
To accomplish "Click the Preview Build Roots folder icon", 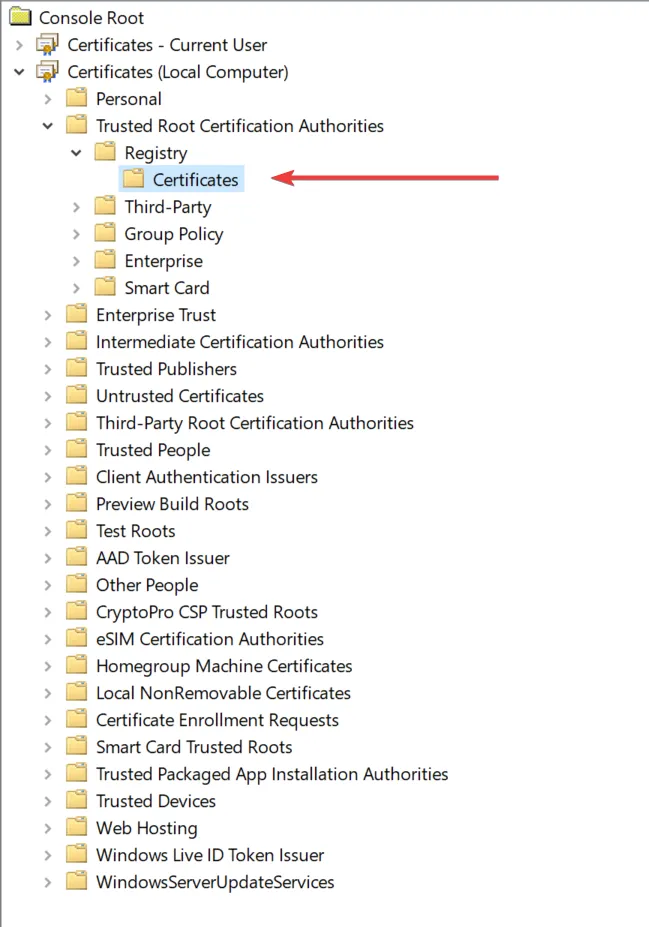I will pyautogui.click(x=76, y=503).
